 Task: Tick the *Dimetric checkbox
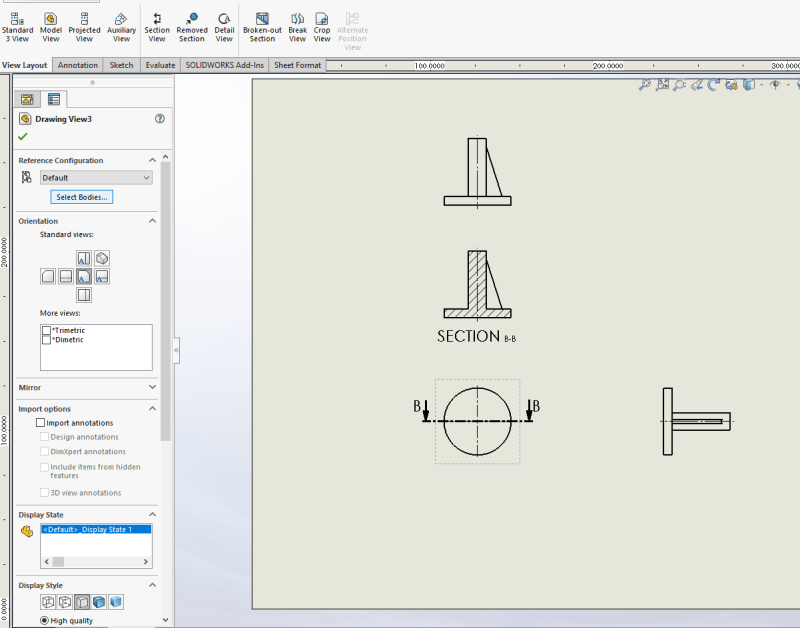[x=46, y=340]
